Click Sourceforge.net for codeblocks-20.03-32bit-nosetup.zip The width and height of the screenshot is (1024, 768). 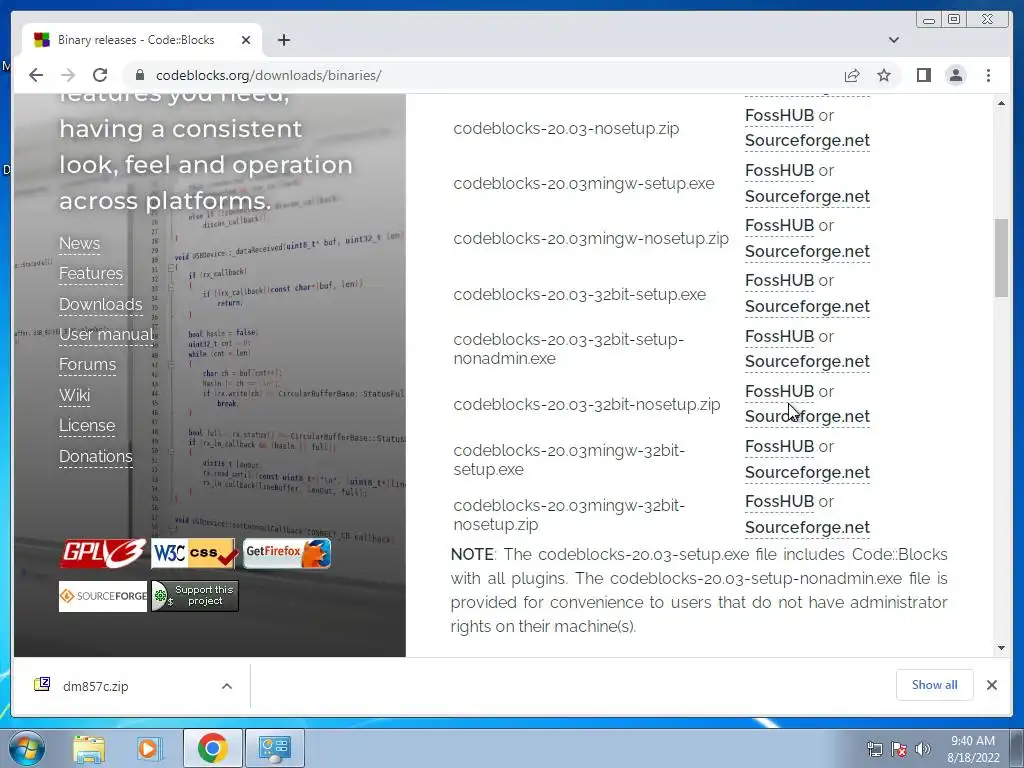click(807, 417)
